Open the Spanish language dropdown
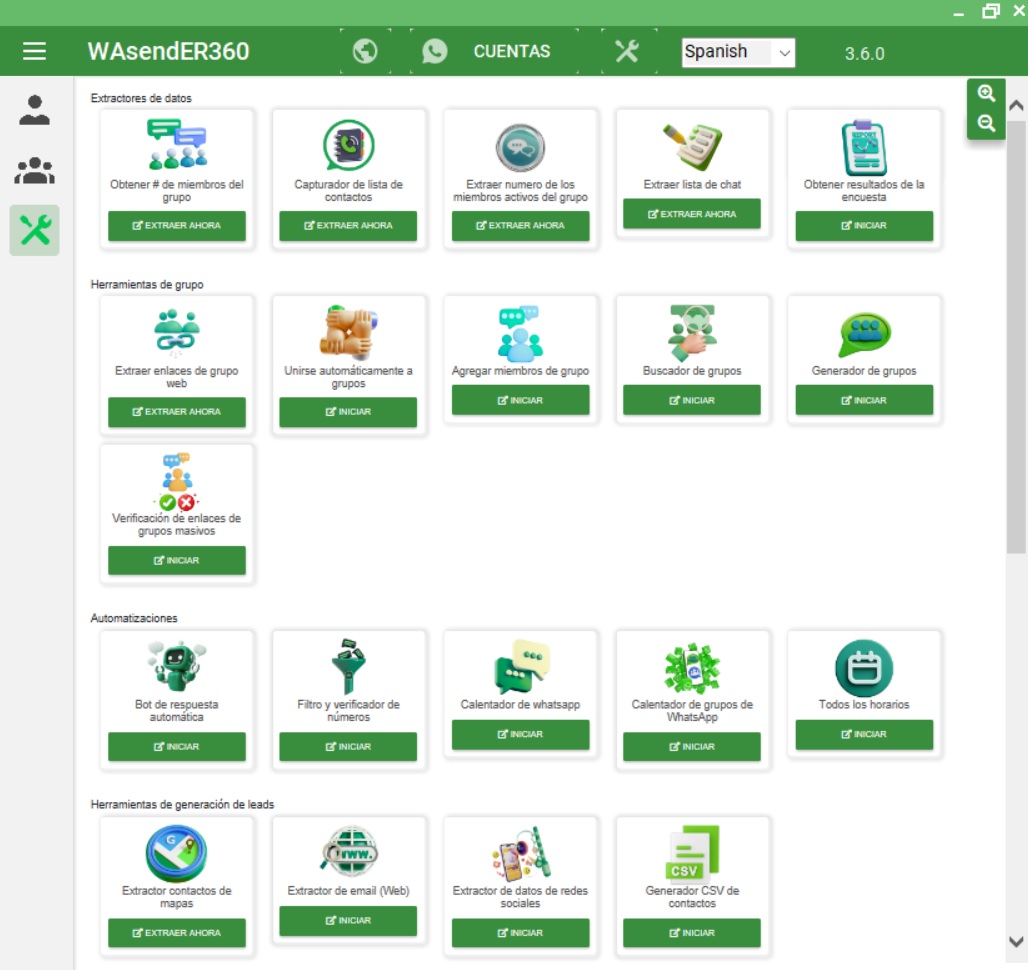The image size is (1028, 970). (738, 52)
